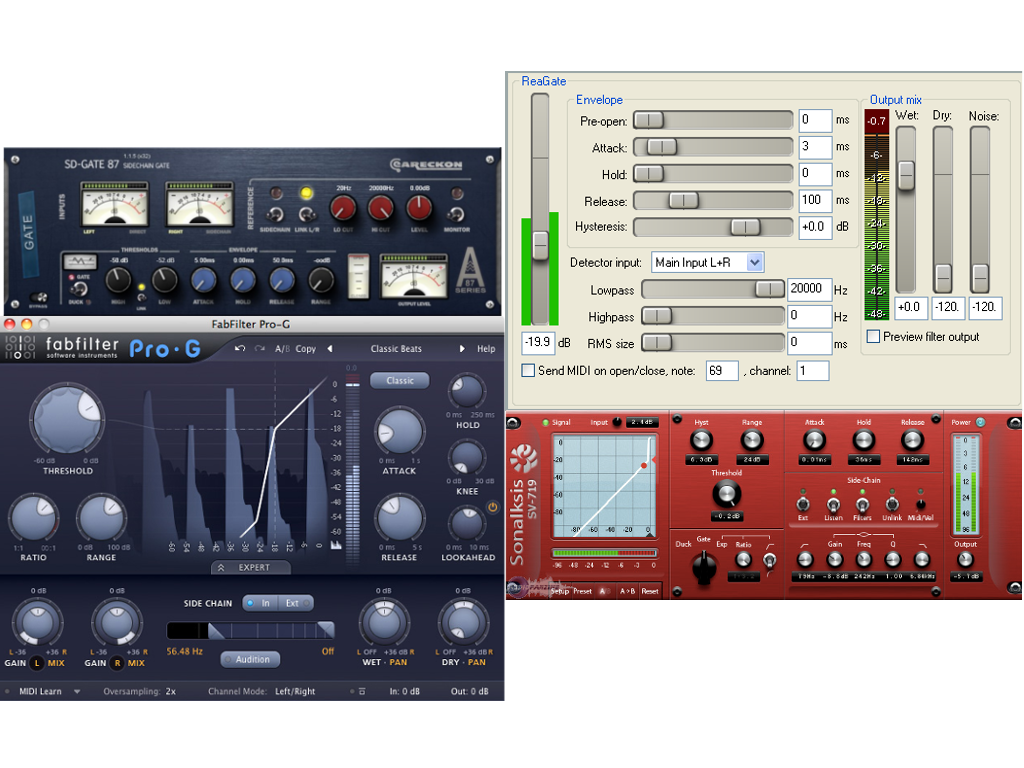Click ReaGate Attack slider handle
The height and width of the screenshot is (768, 1024).
[662, 147]
